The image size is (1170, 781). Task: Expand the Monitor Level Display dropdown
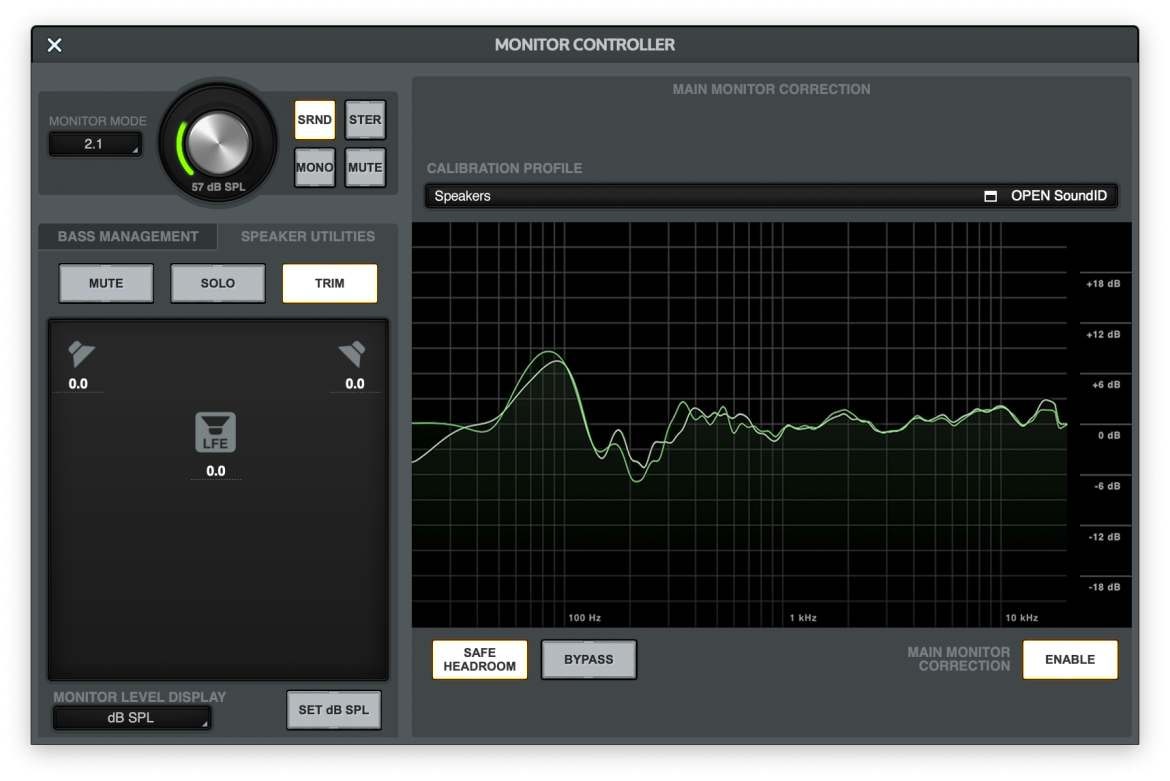[x=131, y=718]
